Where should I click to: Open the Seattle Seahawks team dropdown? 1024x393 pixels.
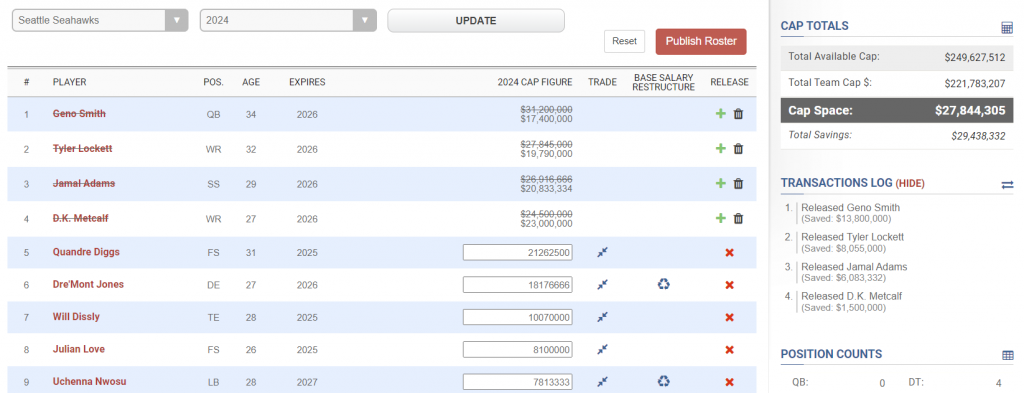(x=100, y=20)
